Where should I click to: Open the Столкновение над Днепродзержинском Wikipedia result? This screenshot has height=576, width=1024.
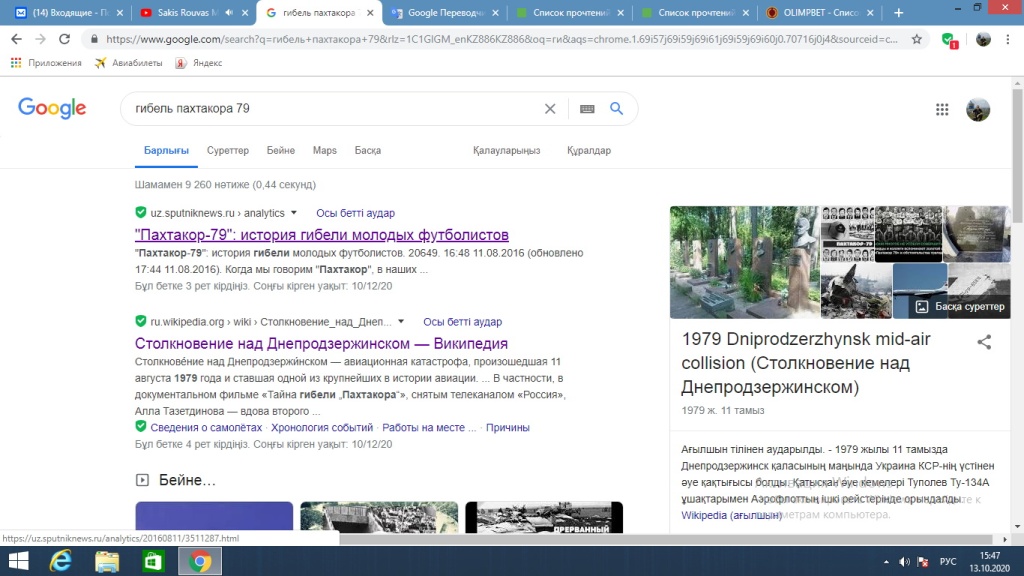[x=321, y=343]
